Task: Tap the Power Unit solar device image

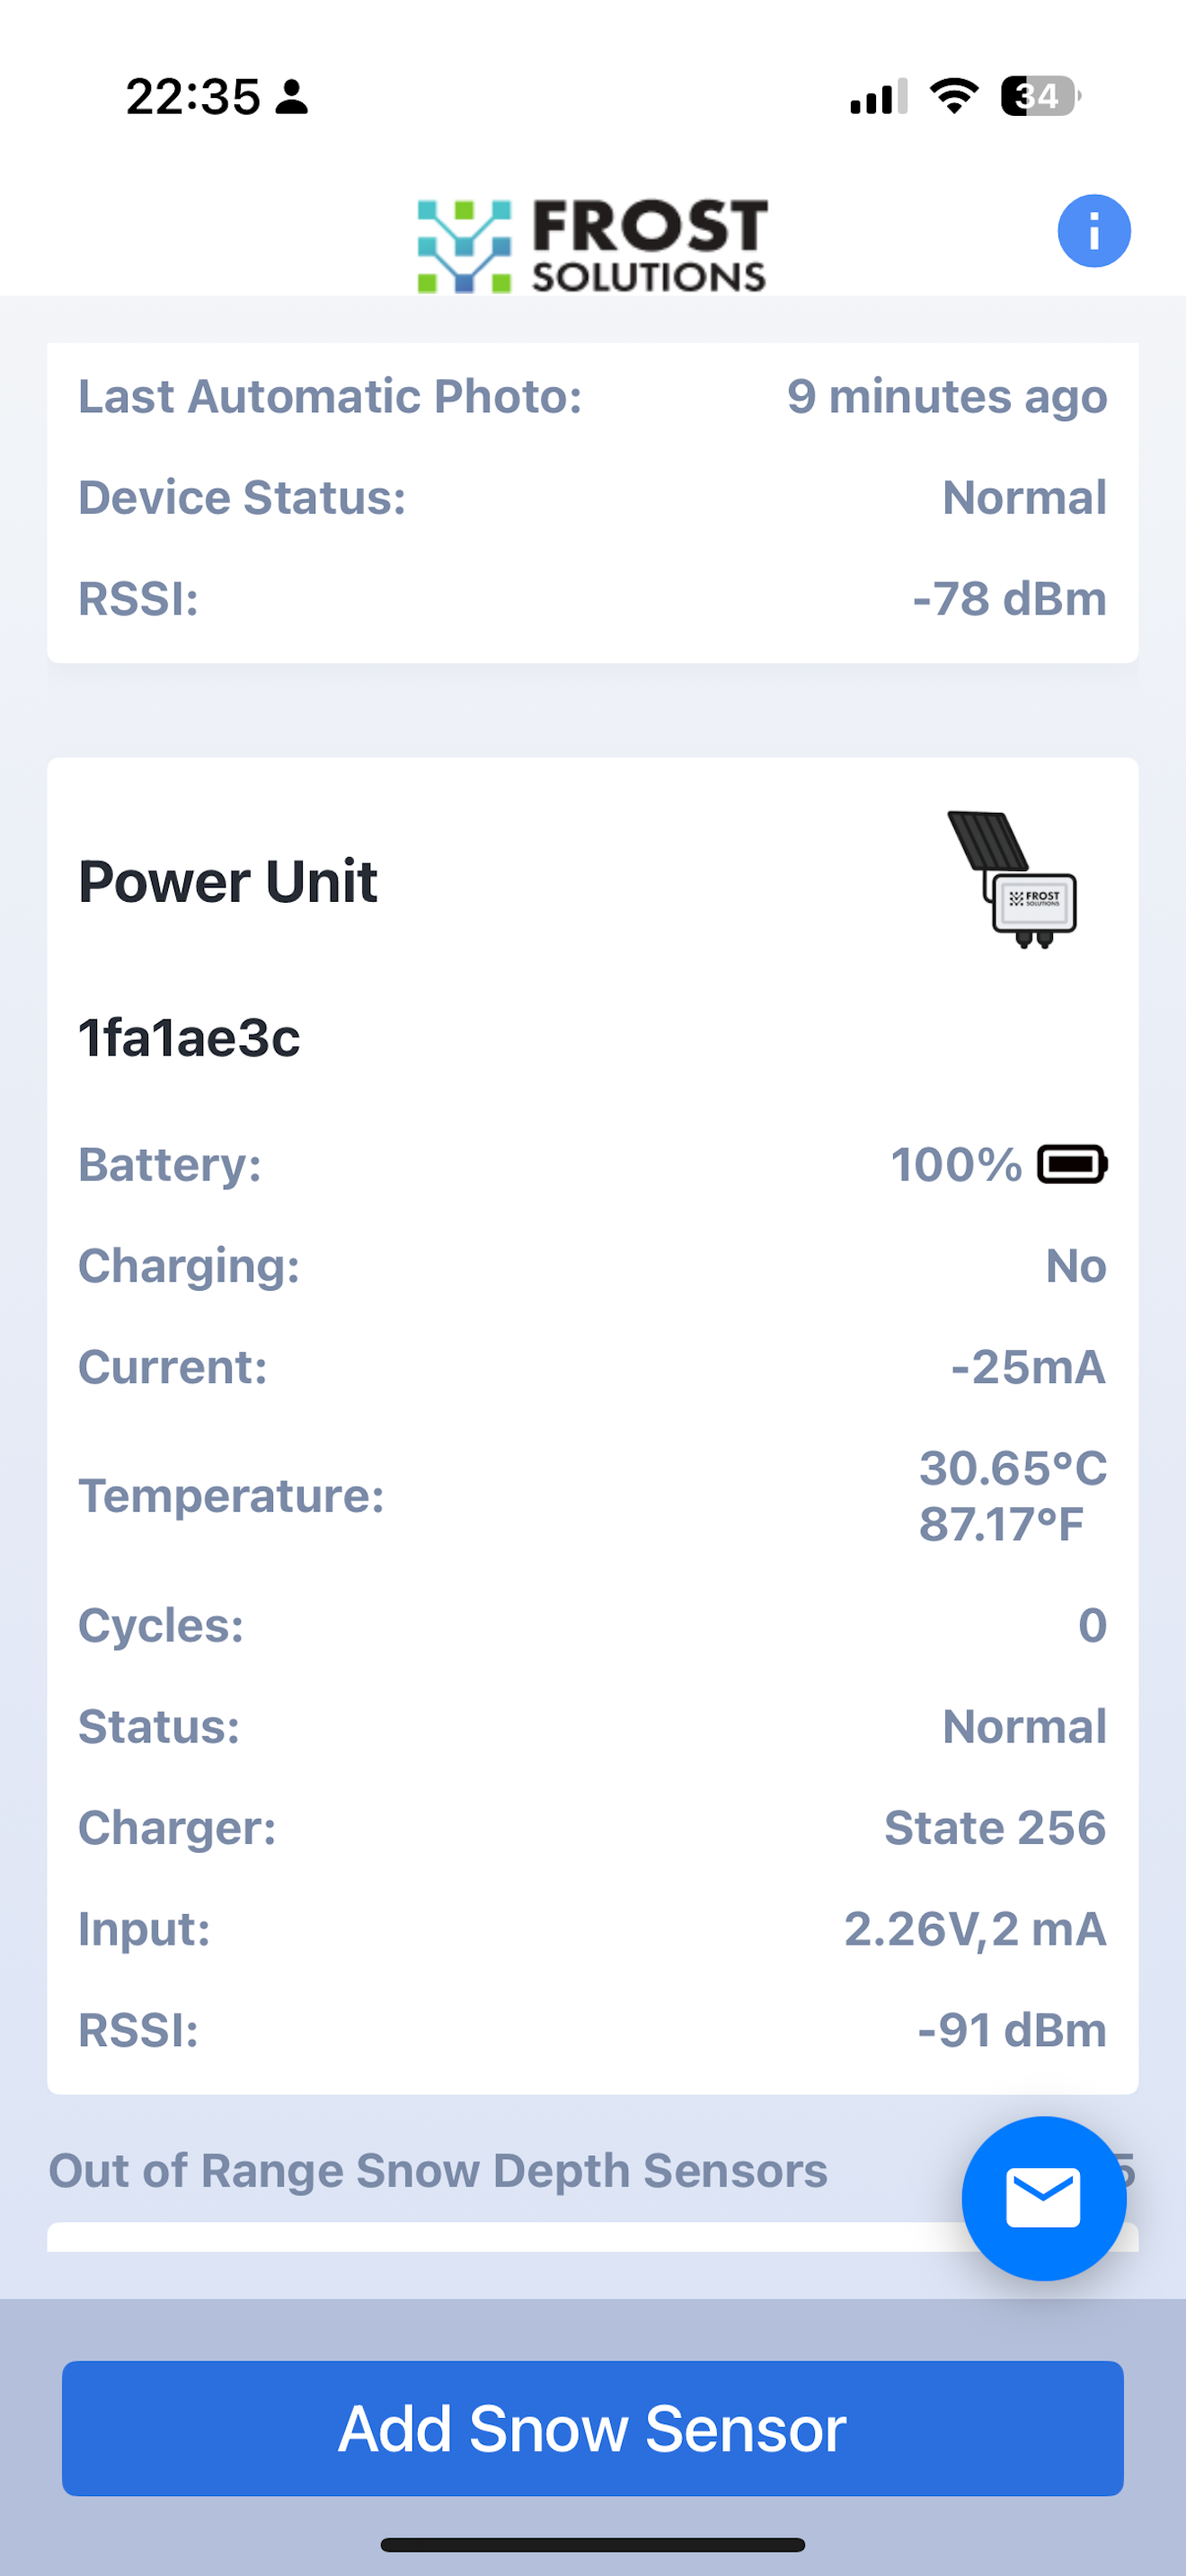Action: pyautogui.click(x=1012, y=880)
